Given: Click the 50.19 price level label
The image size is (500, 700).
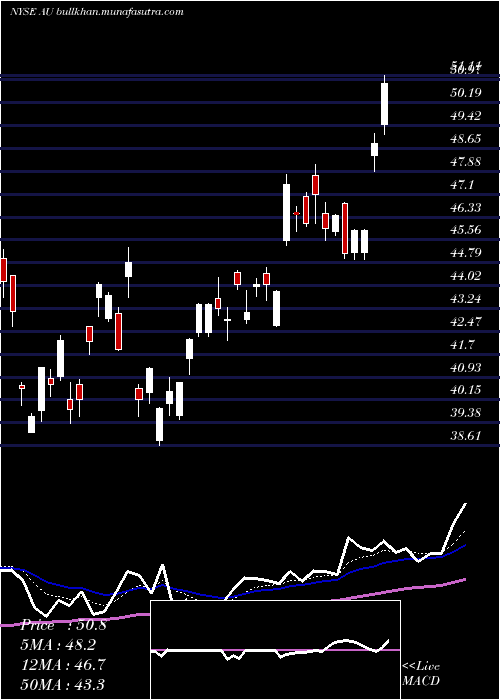Looking at the screenshot, I should coord(466,93).
